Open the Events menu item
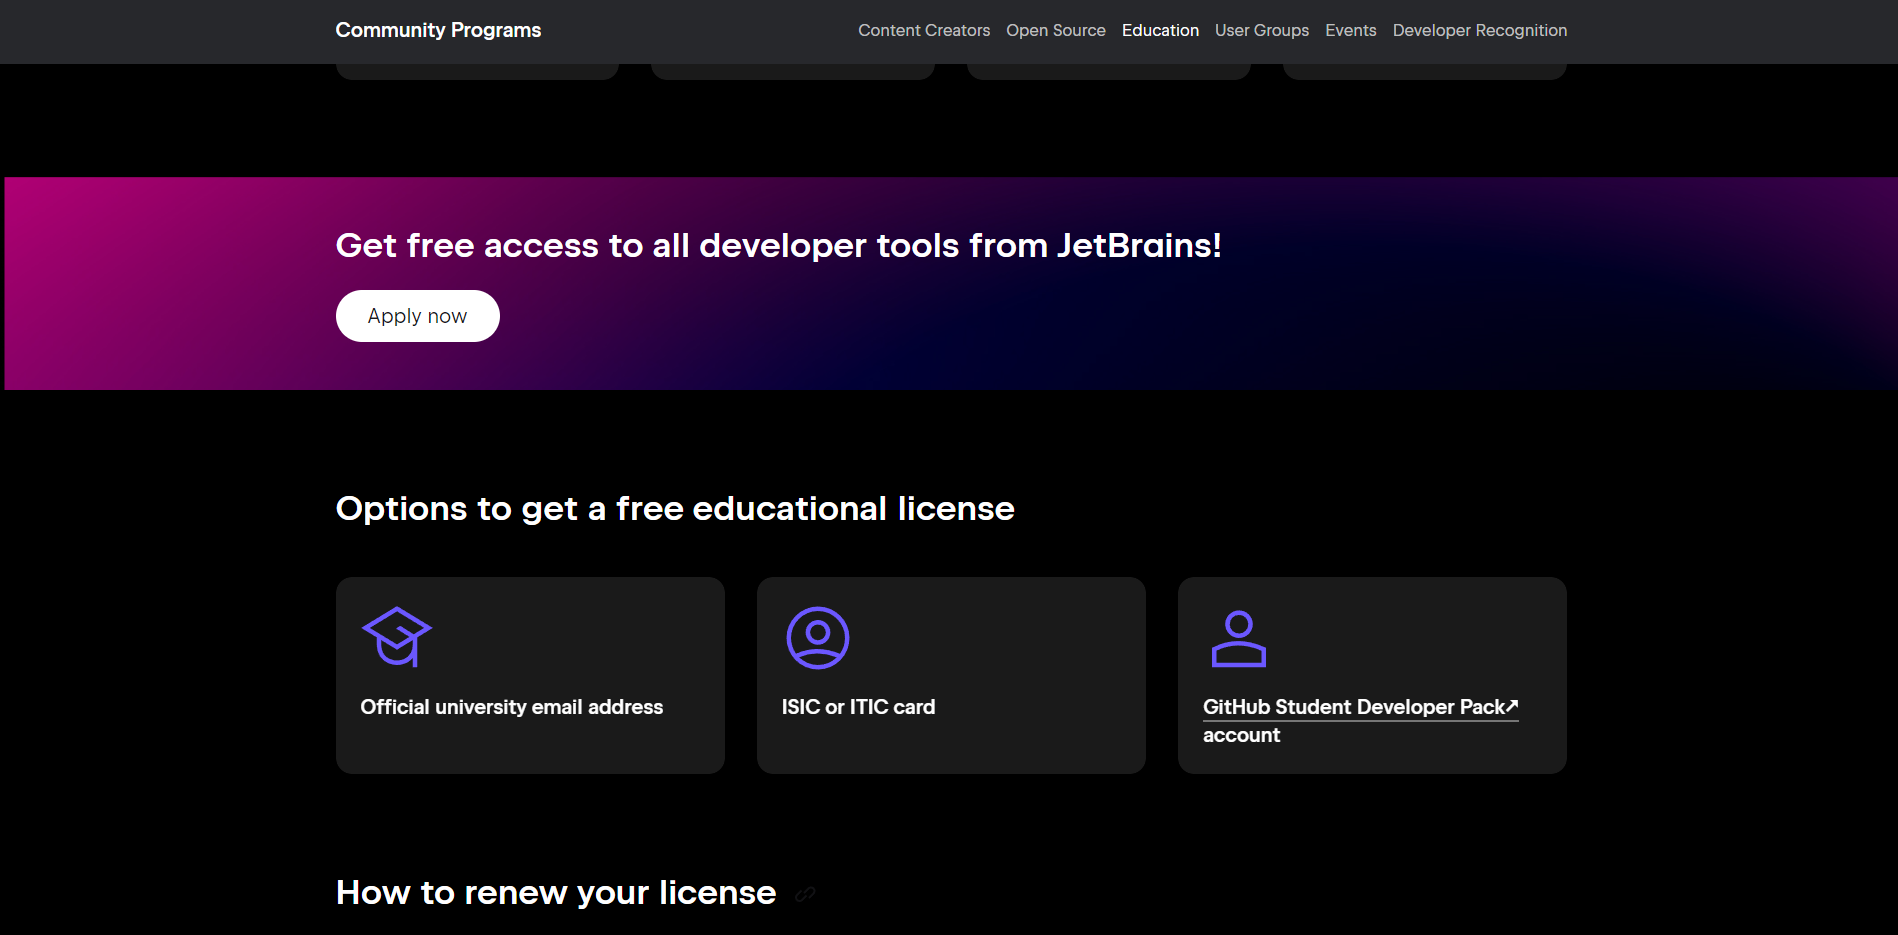The width and height of the screenshot is (1898, 935). pyautogui.click(x=1351, y=31)
